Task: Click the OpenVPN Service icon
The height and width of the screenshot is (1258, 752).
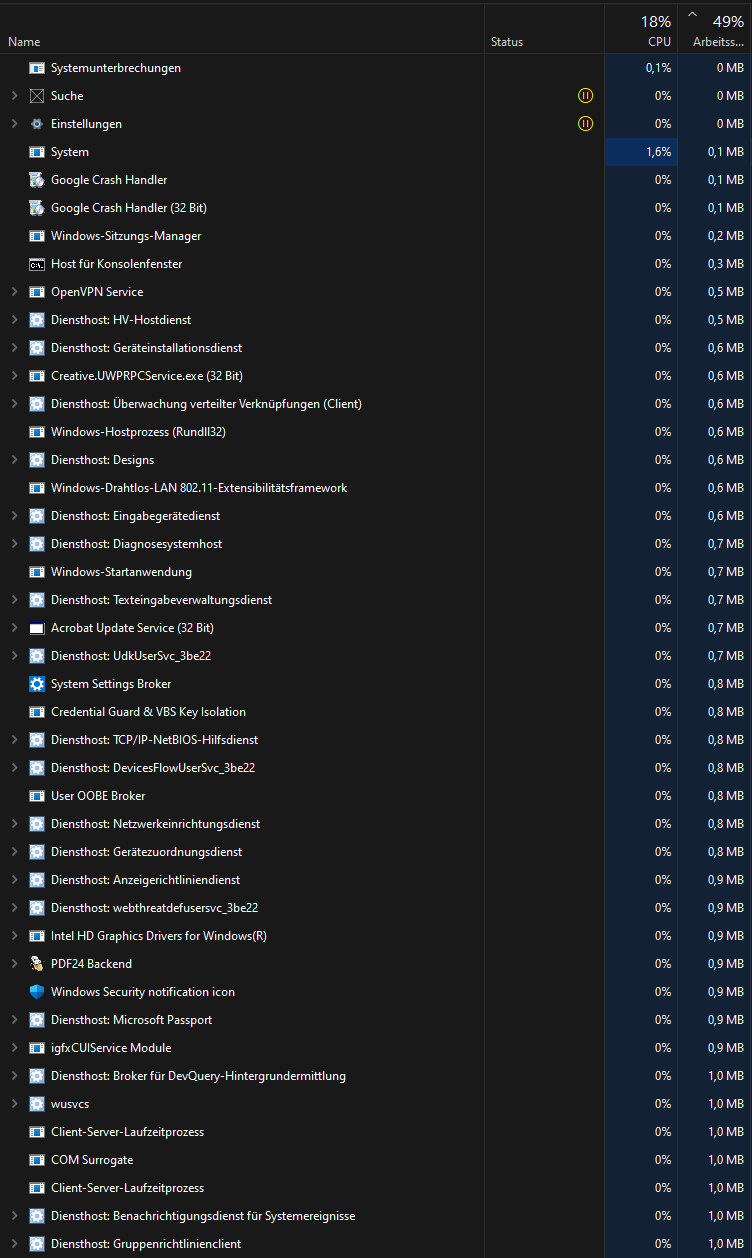Action: [37, 292]
